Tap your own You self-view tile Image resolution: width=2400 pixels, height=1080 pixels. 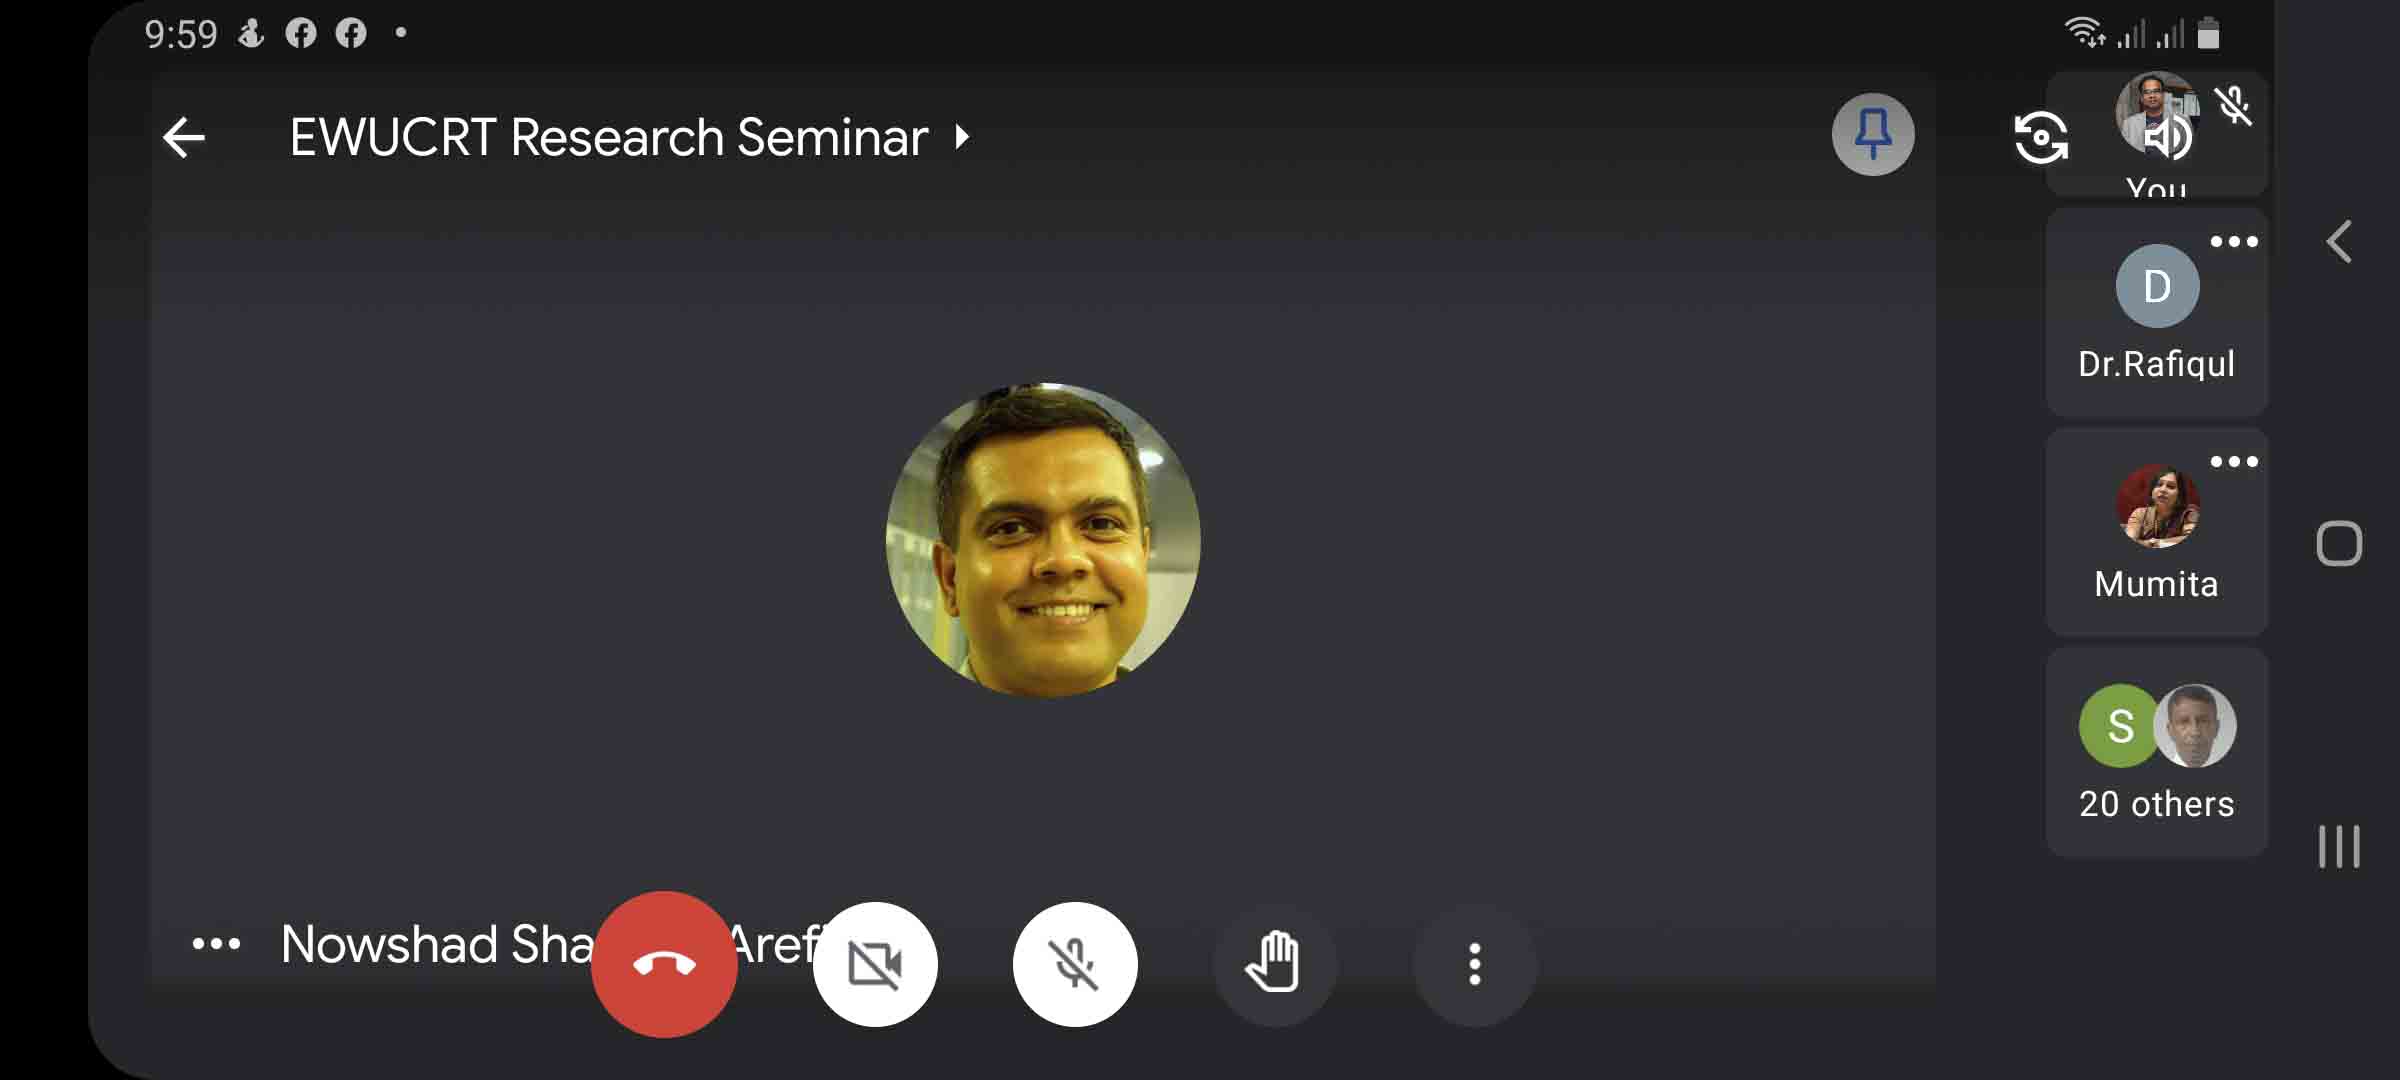coord(2157,134)
